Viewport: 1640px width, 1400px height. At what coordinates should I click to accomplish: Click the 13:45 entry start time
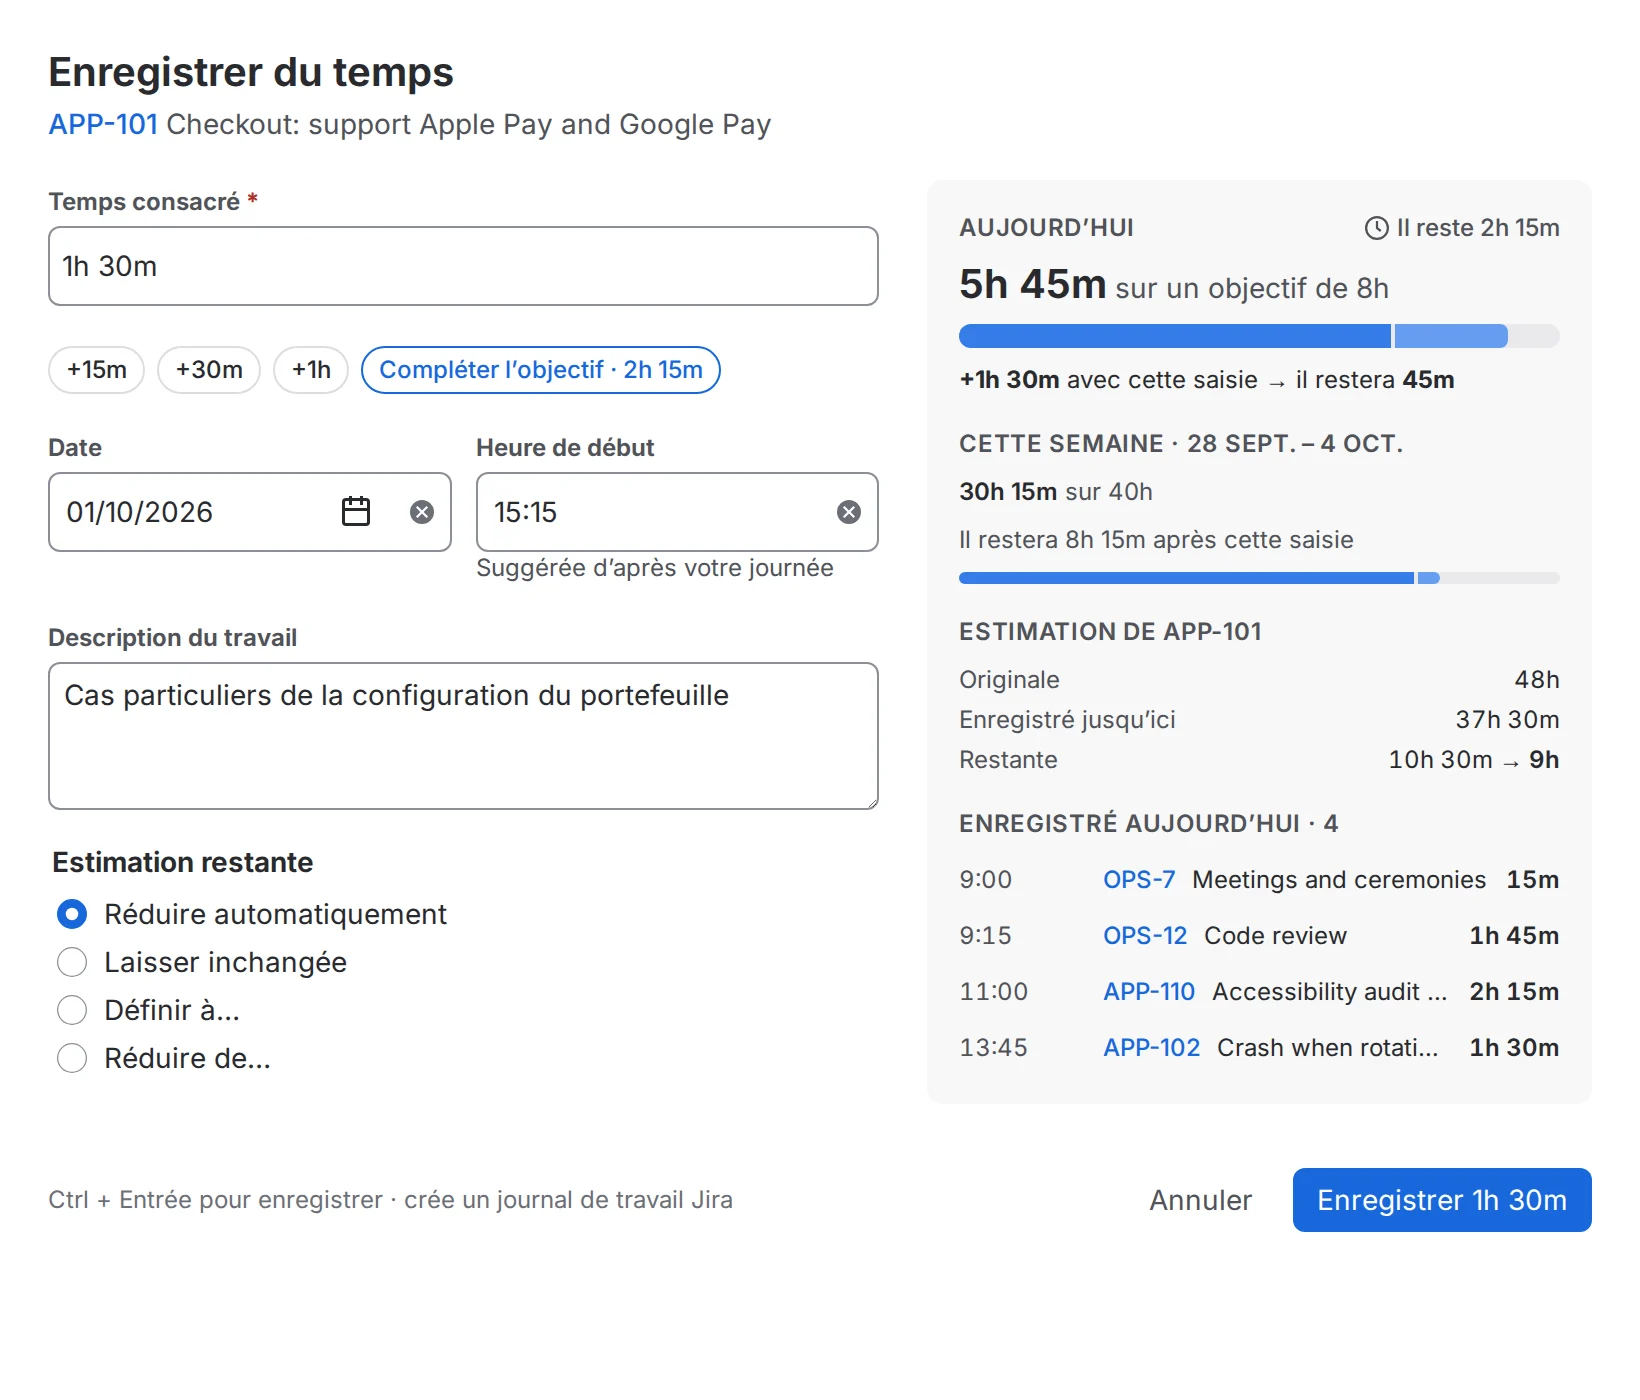(x=993, y=1048)
